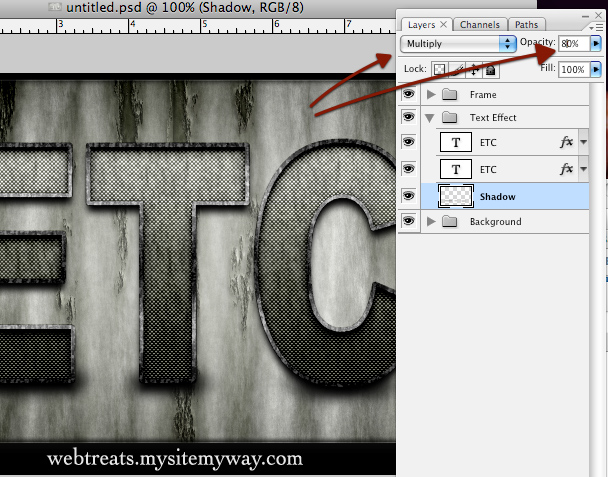608x477 pixels.
Task: Hide the Shadow layer via eye icon
Action: point(408,195)
